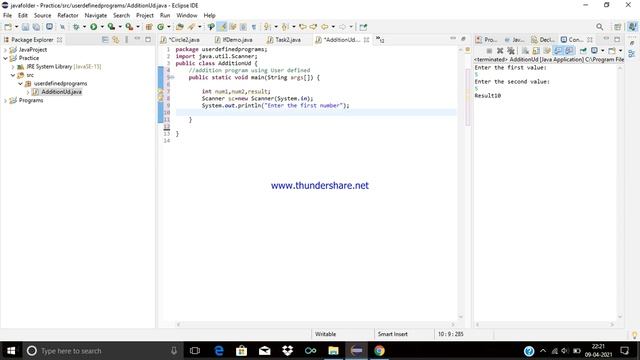Open the Source menu

click(42, 16)
